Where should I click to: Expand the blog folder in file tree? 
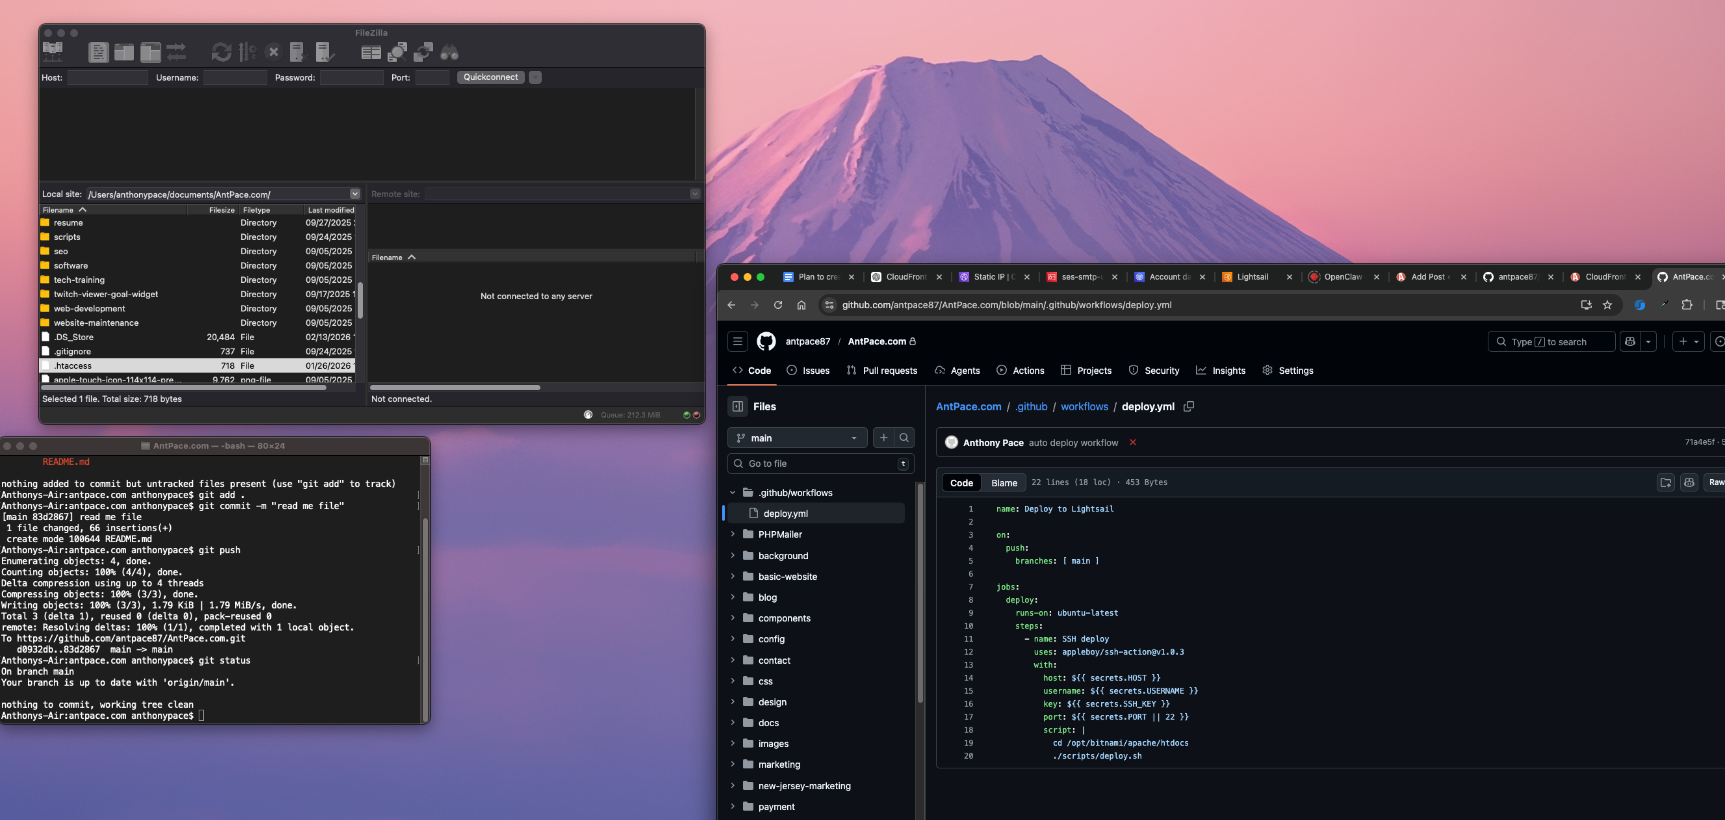point(733,598)
